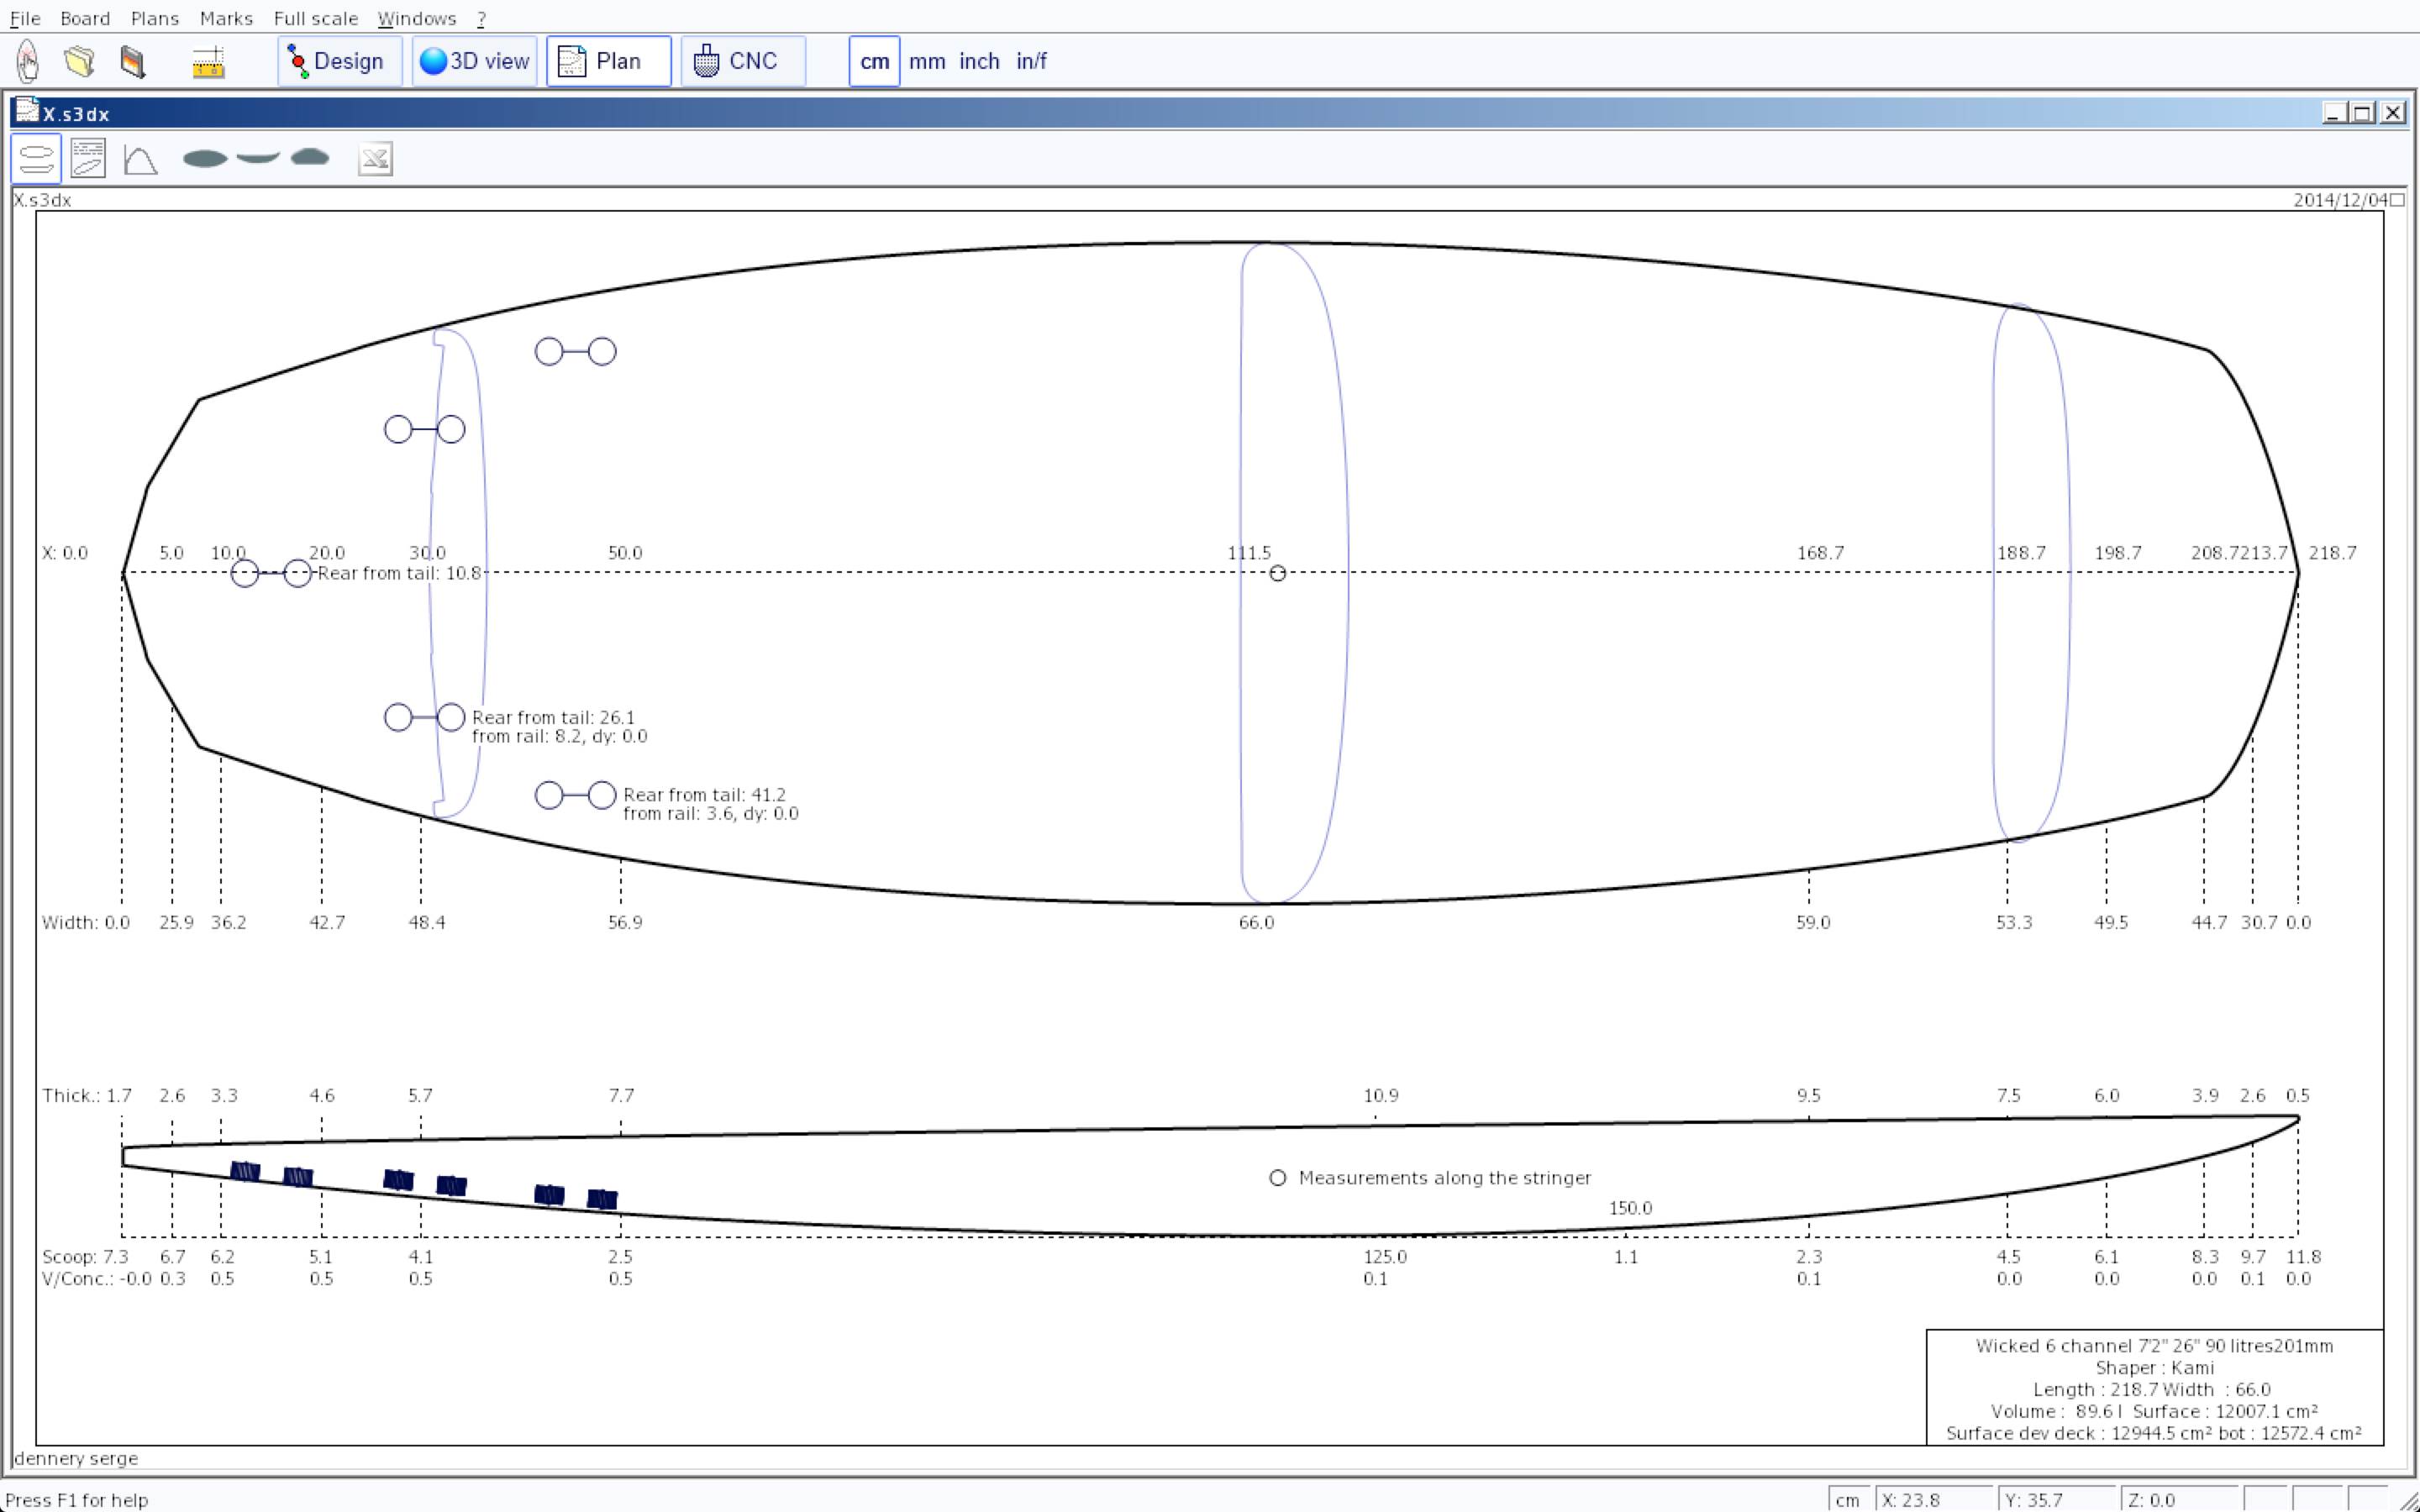This screenshot has width=2420, height=1512.
Task: Open the Board menu
Action: (x=85, y=18)
